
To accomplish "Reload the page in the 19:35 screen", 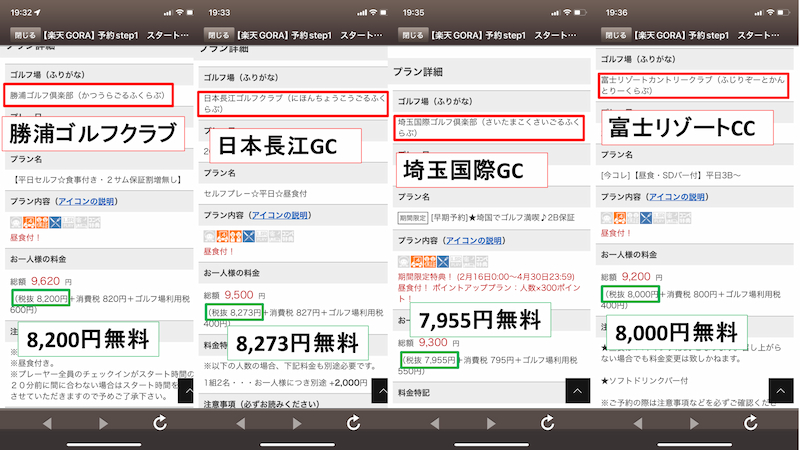I will (547, 422).
